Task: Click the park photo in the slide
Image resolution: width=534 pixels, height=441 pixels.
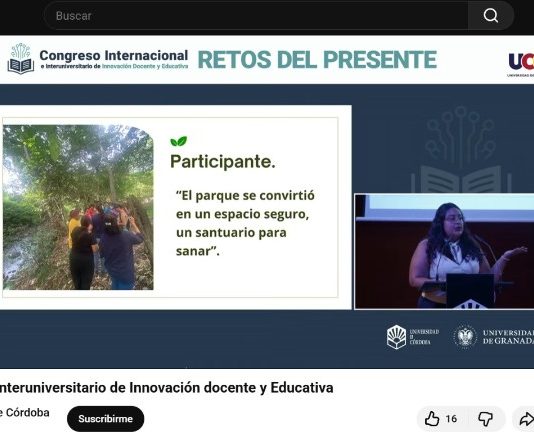Action: tap(78, 207)
